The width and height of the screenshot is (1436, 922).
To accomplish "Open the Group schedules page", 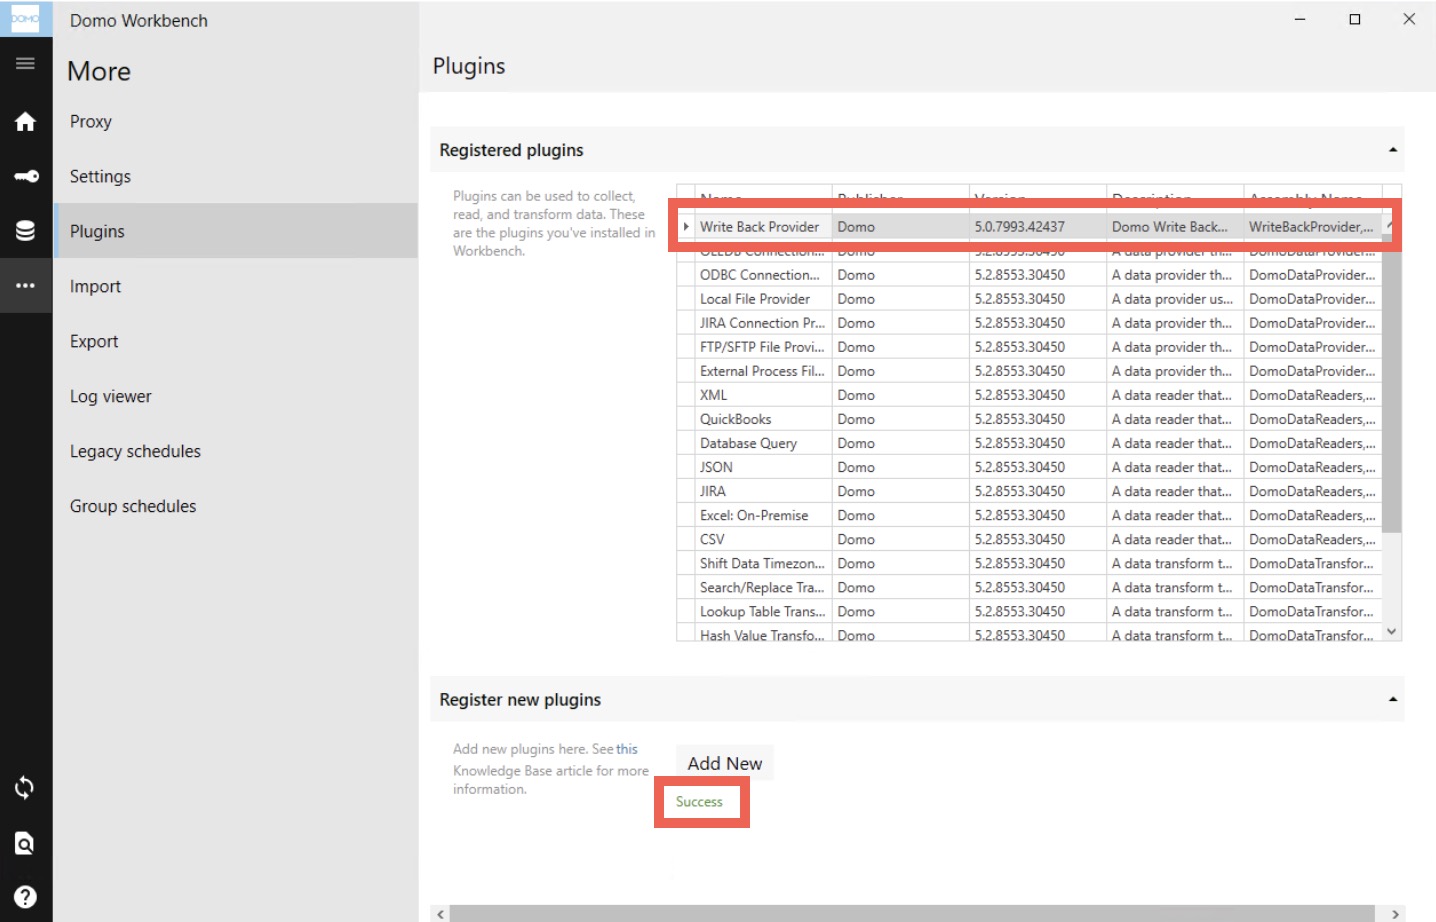I will pos(132,506).
